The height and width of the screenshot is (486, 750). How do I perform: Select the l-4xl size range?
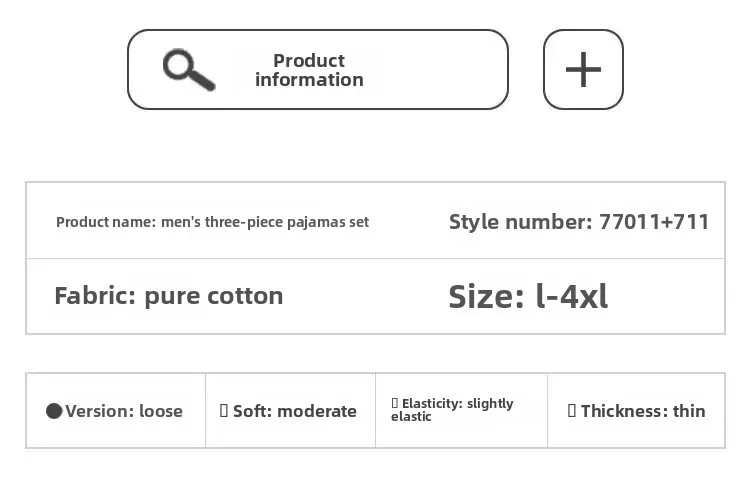tap(571, 296)
